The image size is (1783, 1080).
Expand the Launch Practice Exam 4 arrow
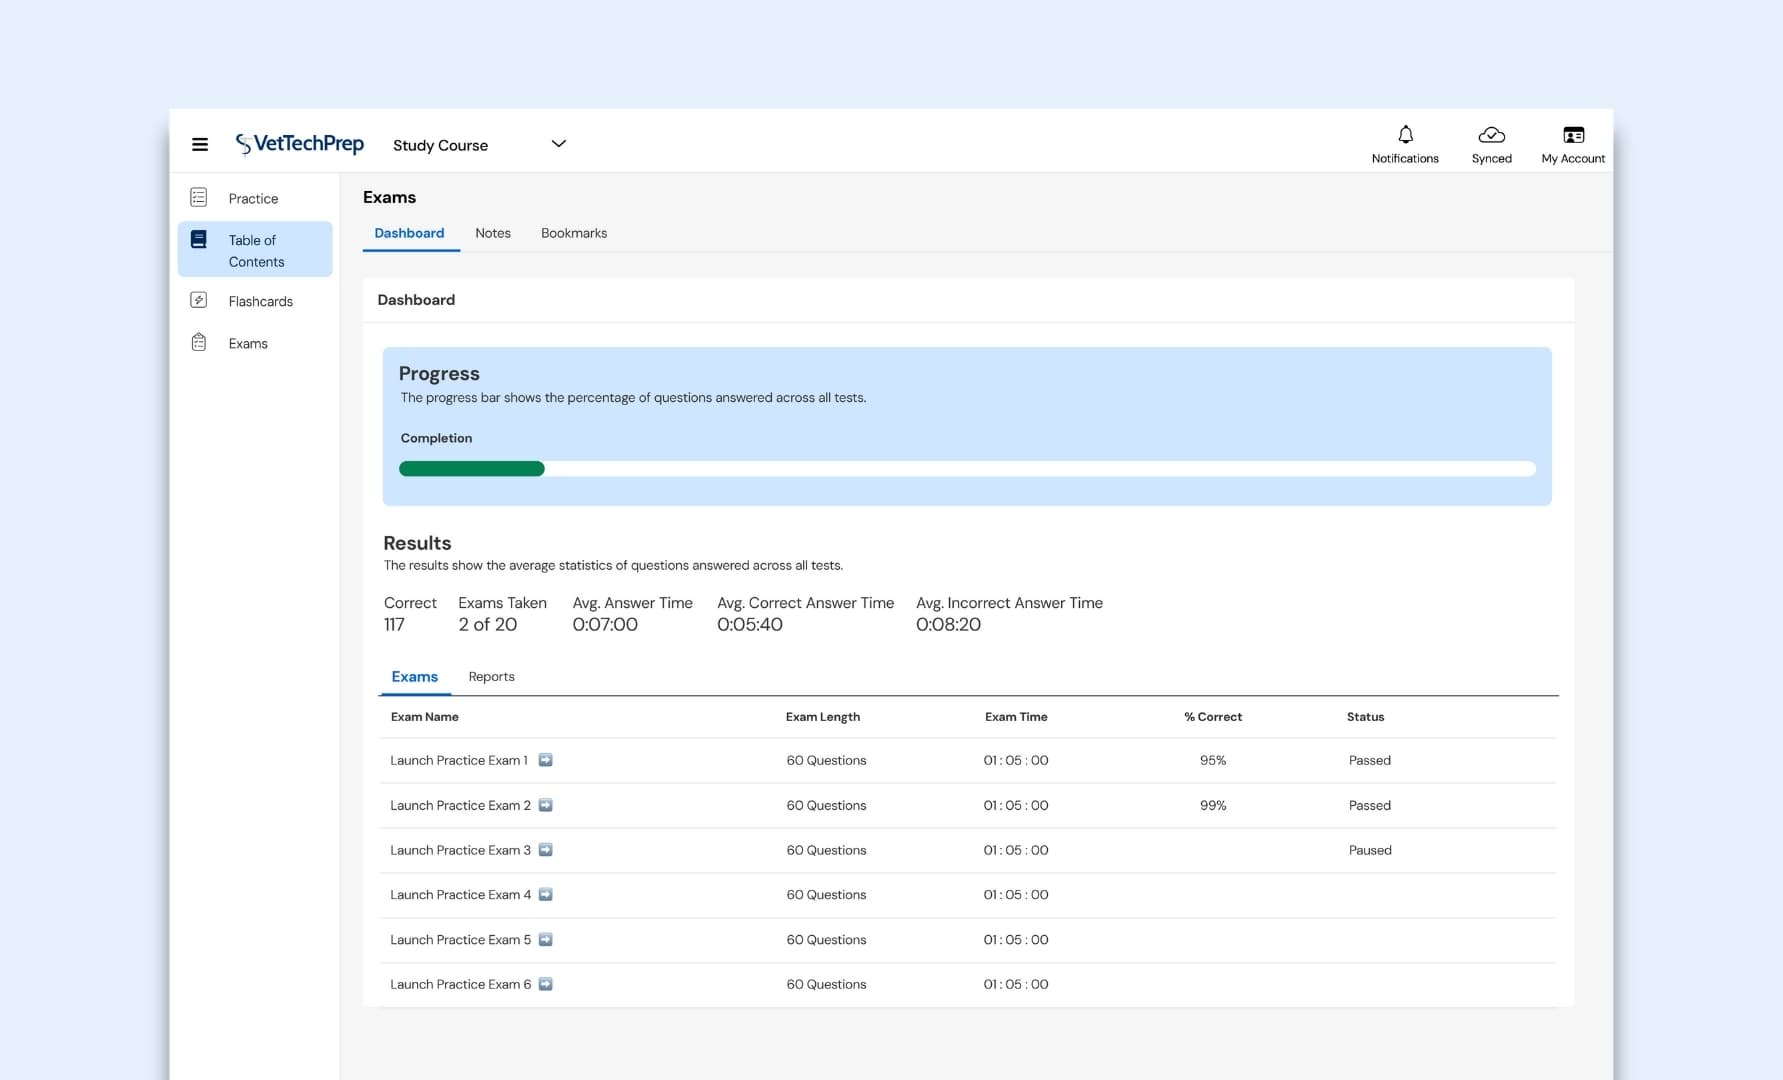(545, 894)
